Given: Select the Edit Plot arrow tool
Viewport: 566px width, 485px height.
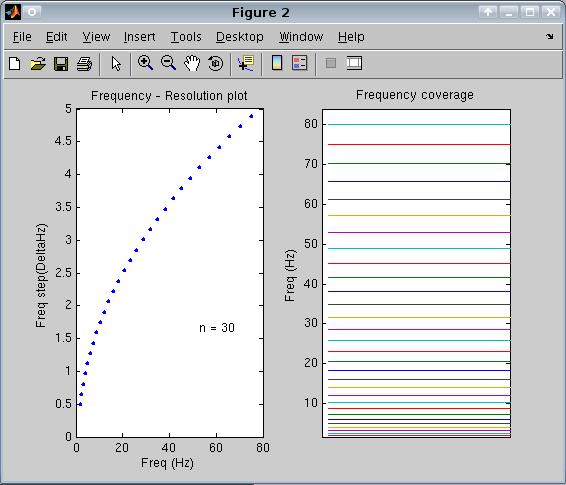Looking at the screenshot, I should click(116, 64).
